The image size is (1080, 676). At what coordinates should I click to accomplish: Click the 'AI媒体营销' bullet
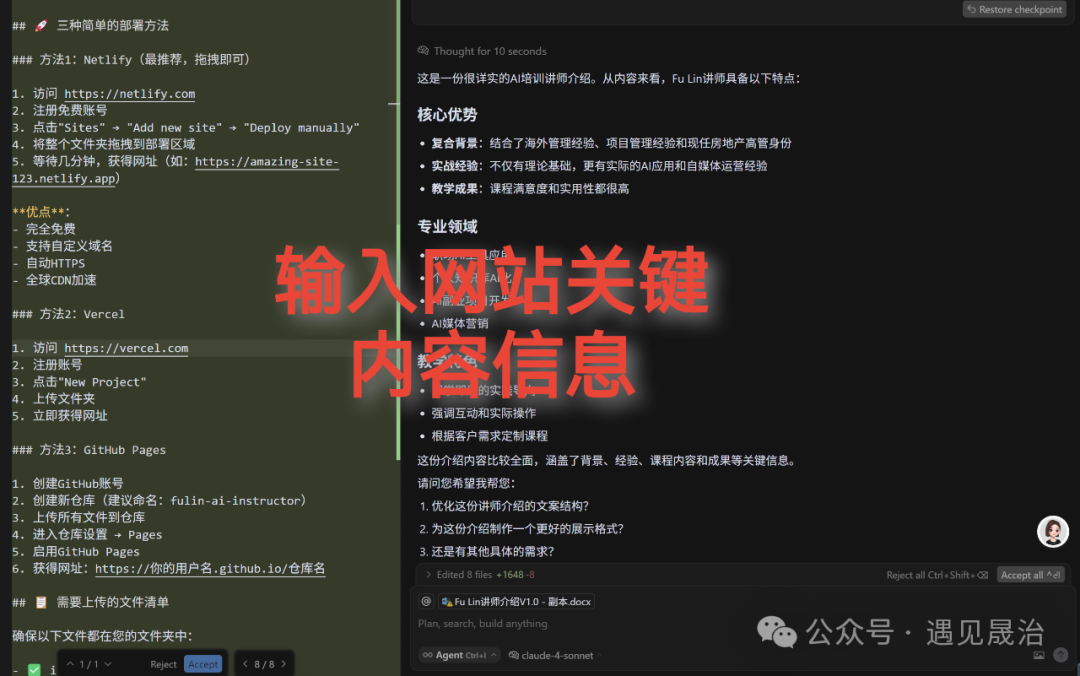(x=459, y=323)
